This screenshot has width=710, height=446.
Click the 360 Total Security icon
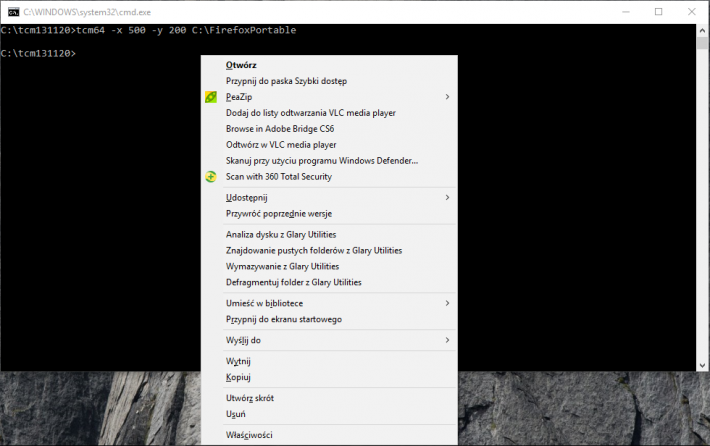[x=211, y=177]
